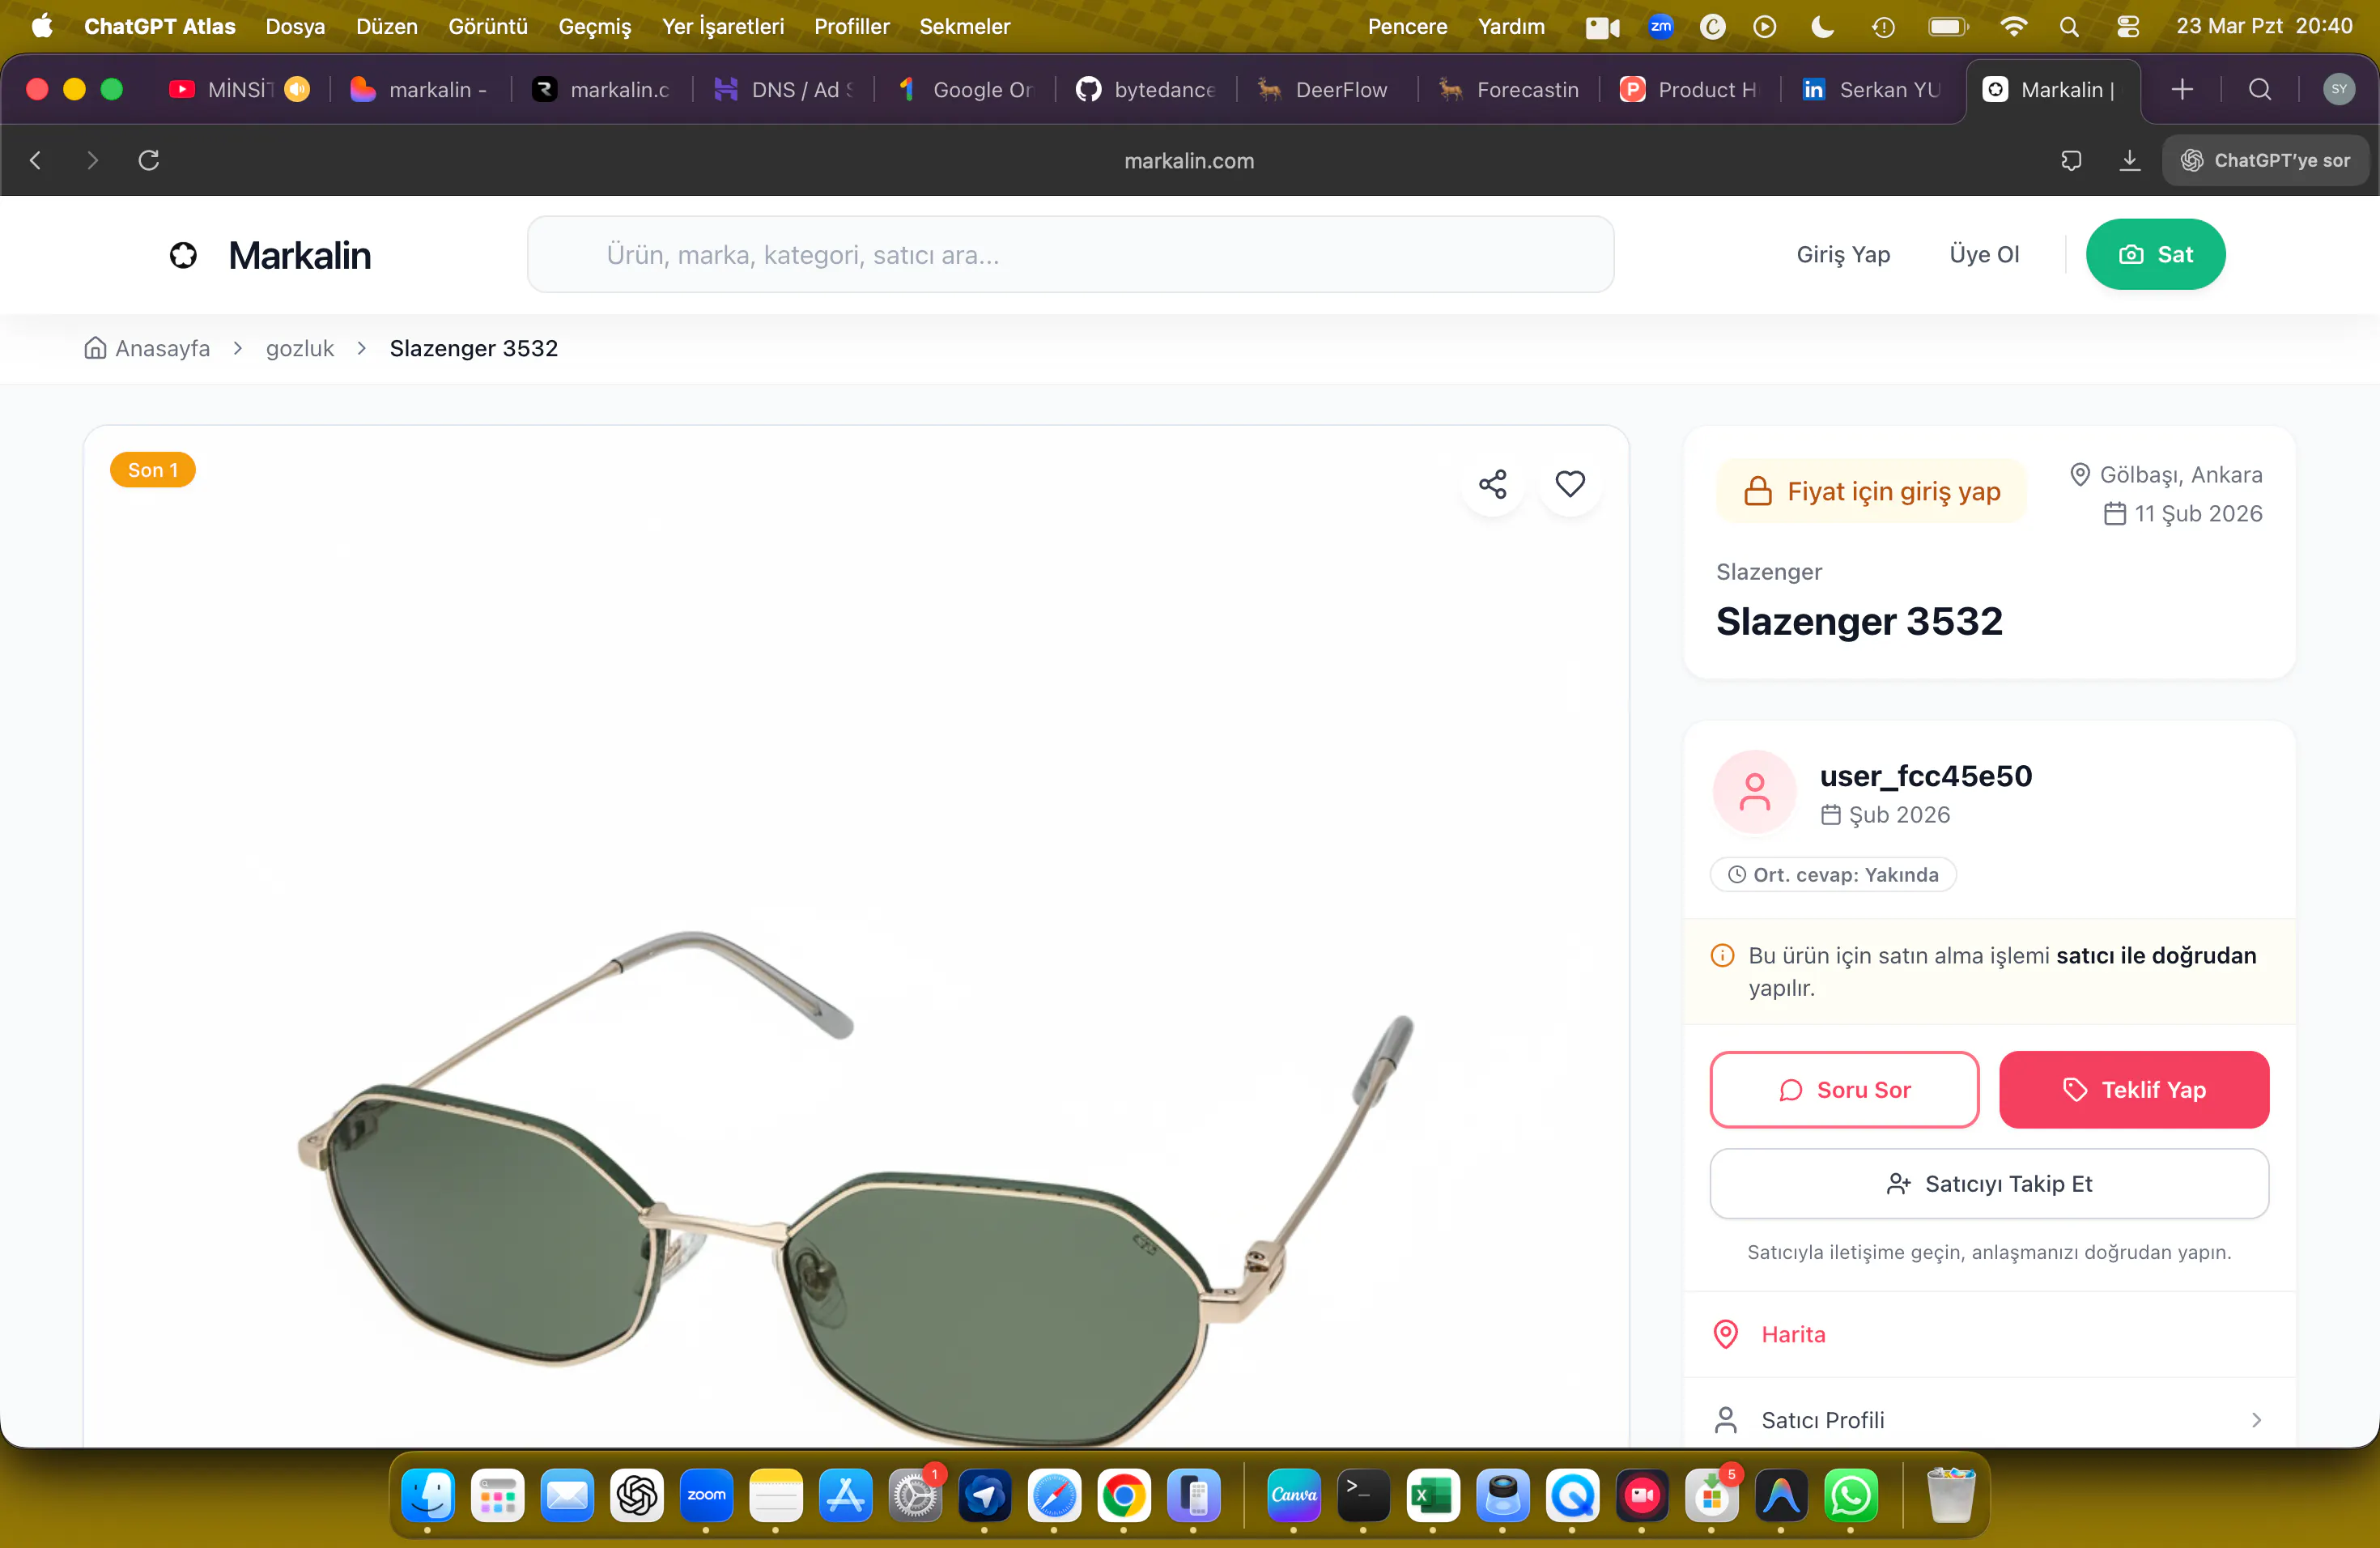Open the downloads icon in browser toolbar
The width and height of the screenshot is (2380, 1548).
pos(2129,160)
